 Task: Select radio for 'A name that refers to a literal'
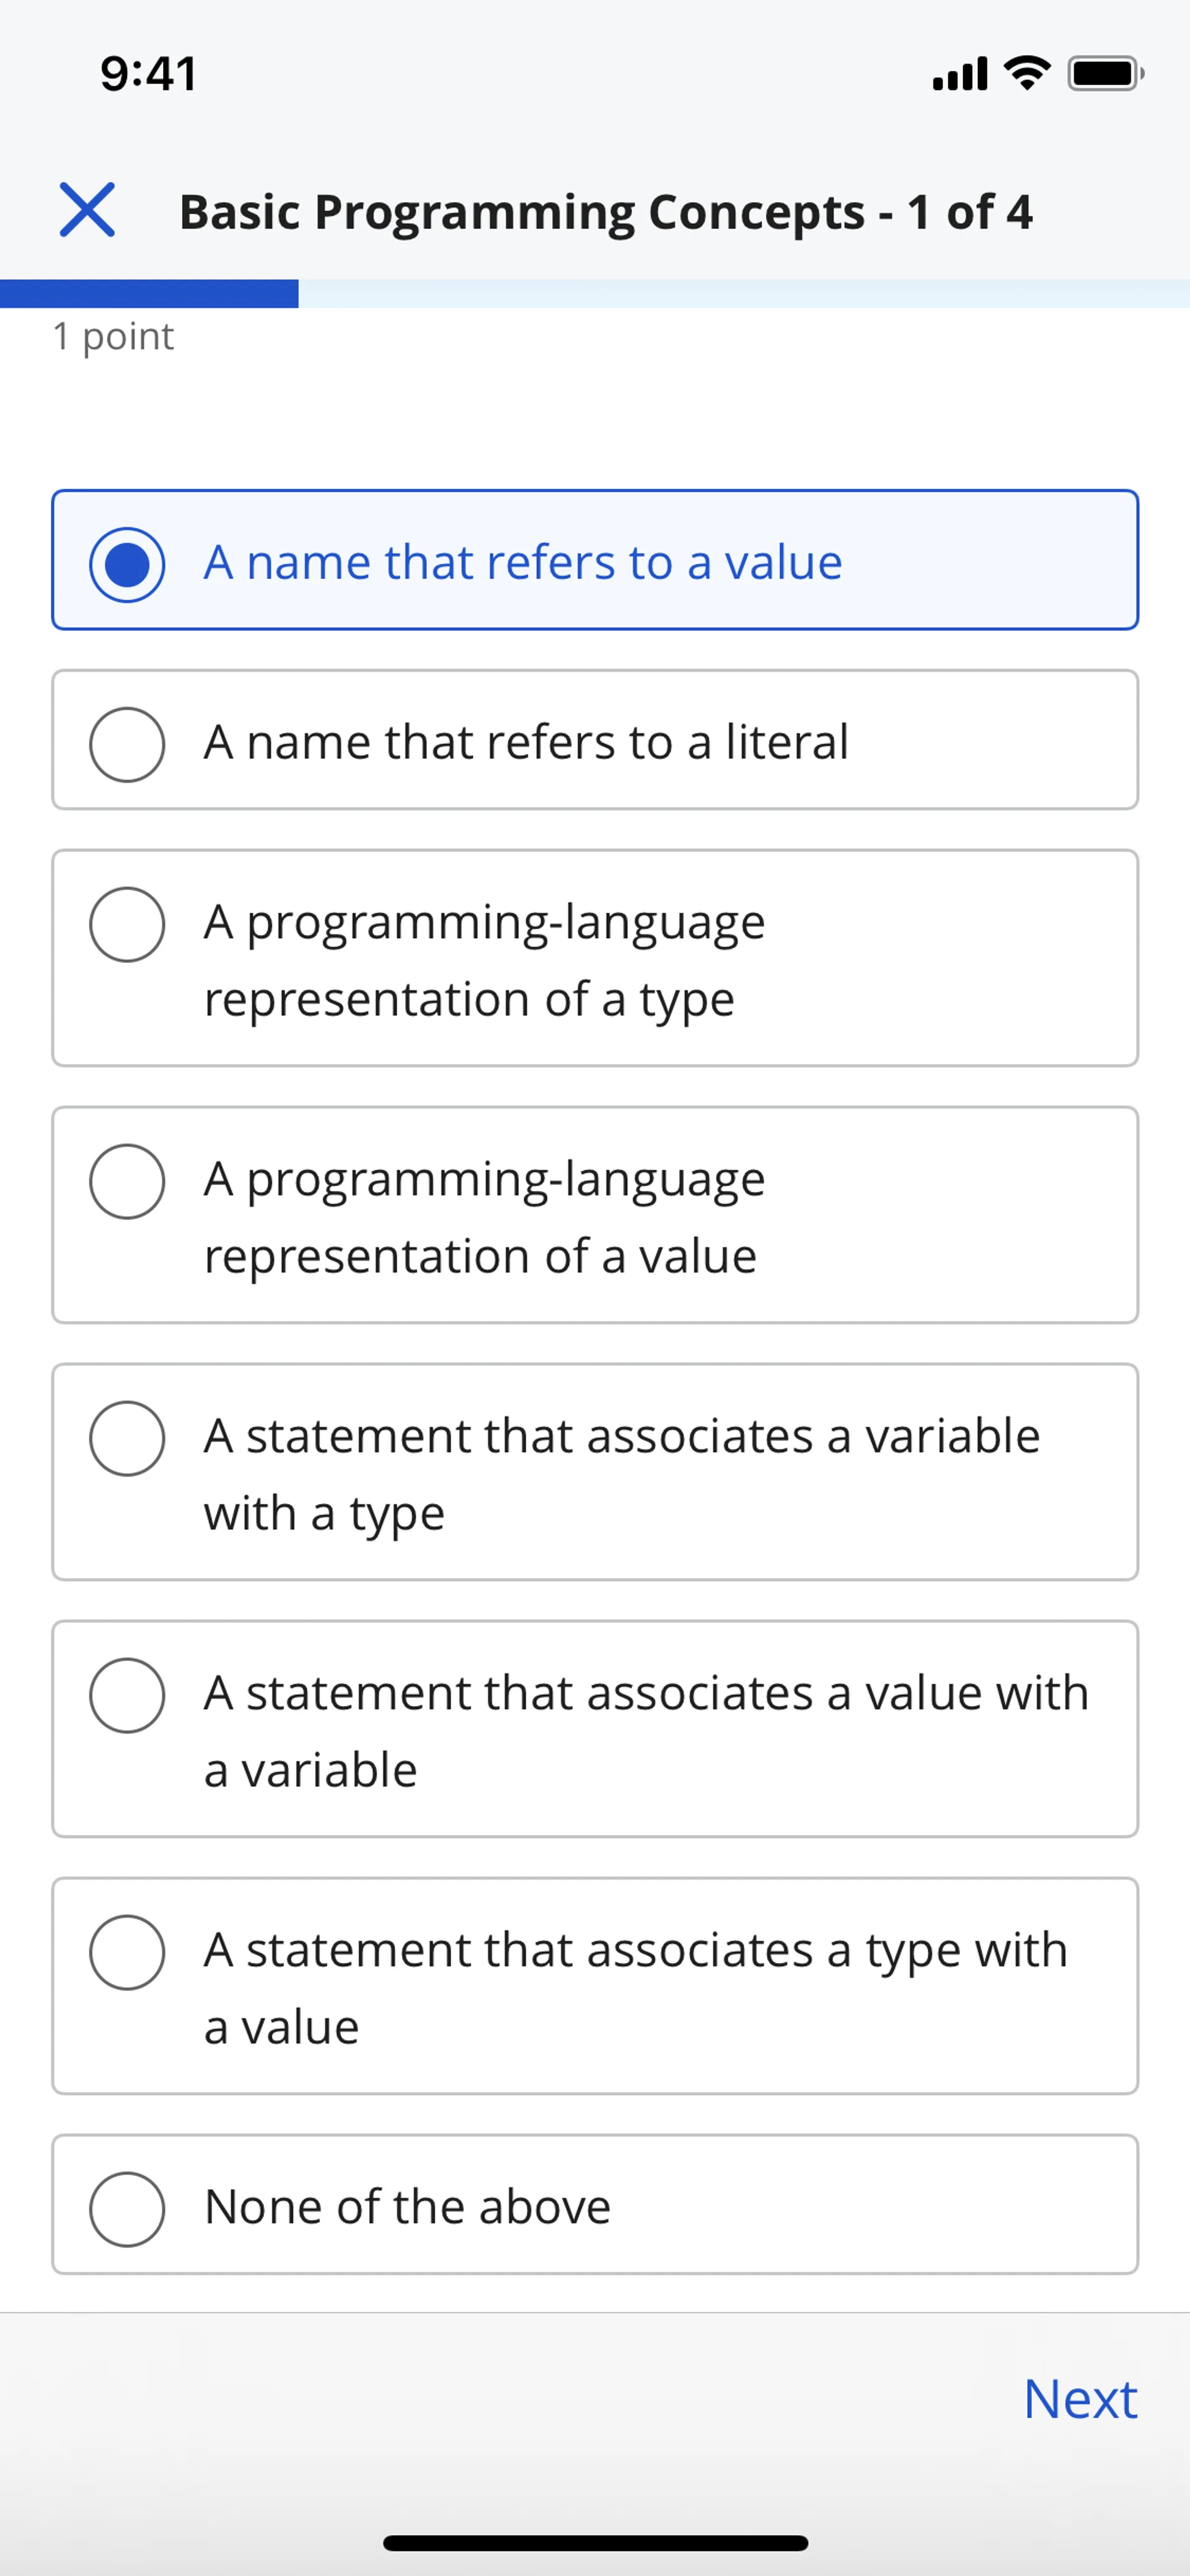click(127, 744)
